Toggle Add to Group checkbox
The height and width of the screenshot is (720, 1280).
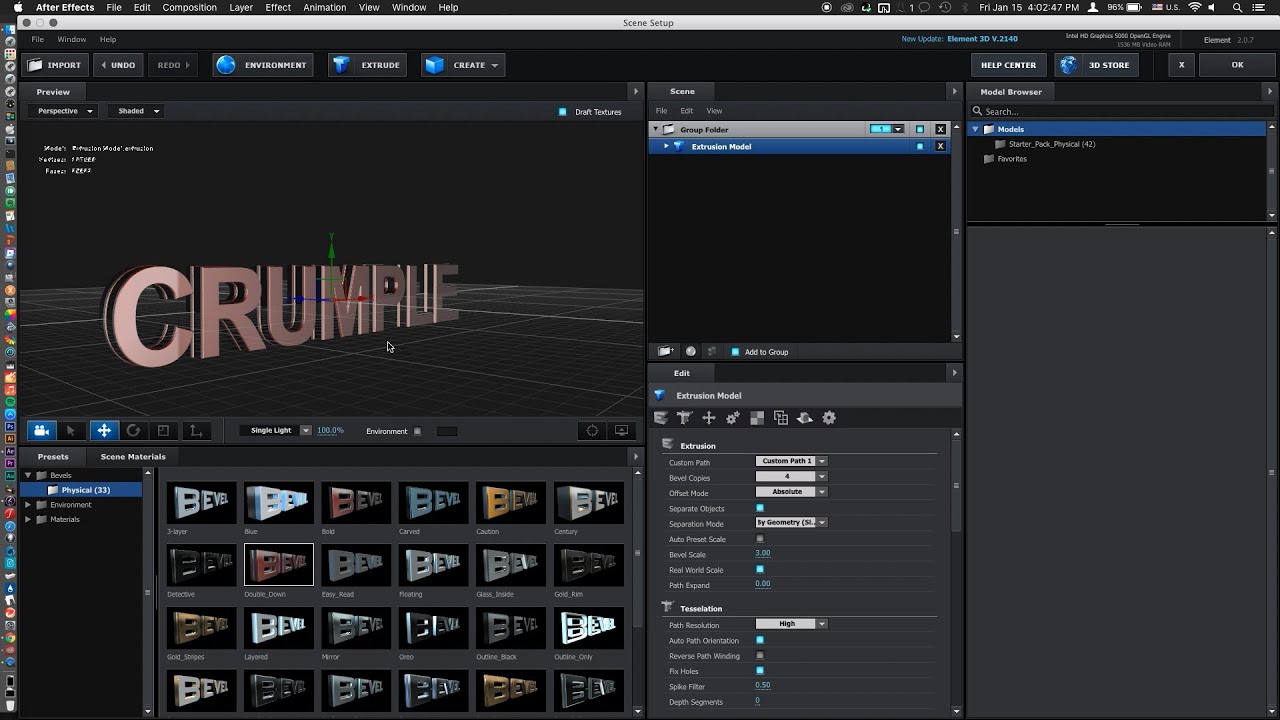click(x=735, y=352)
